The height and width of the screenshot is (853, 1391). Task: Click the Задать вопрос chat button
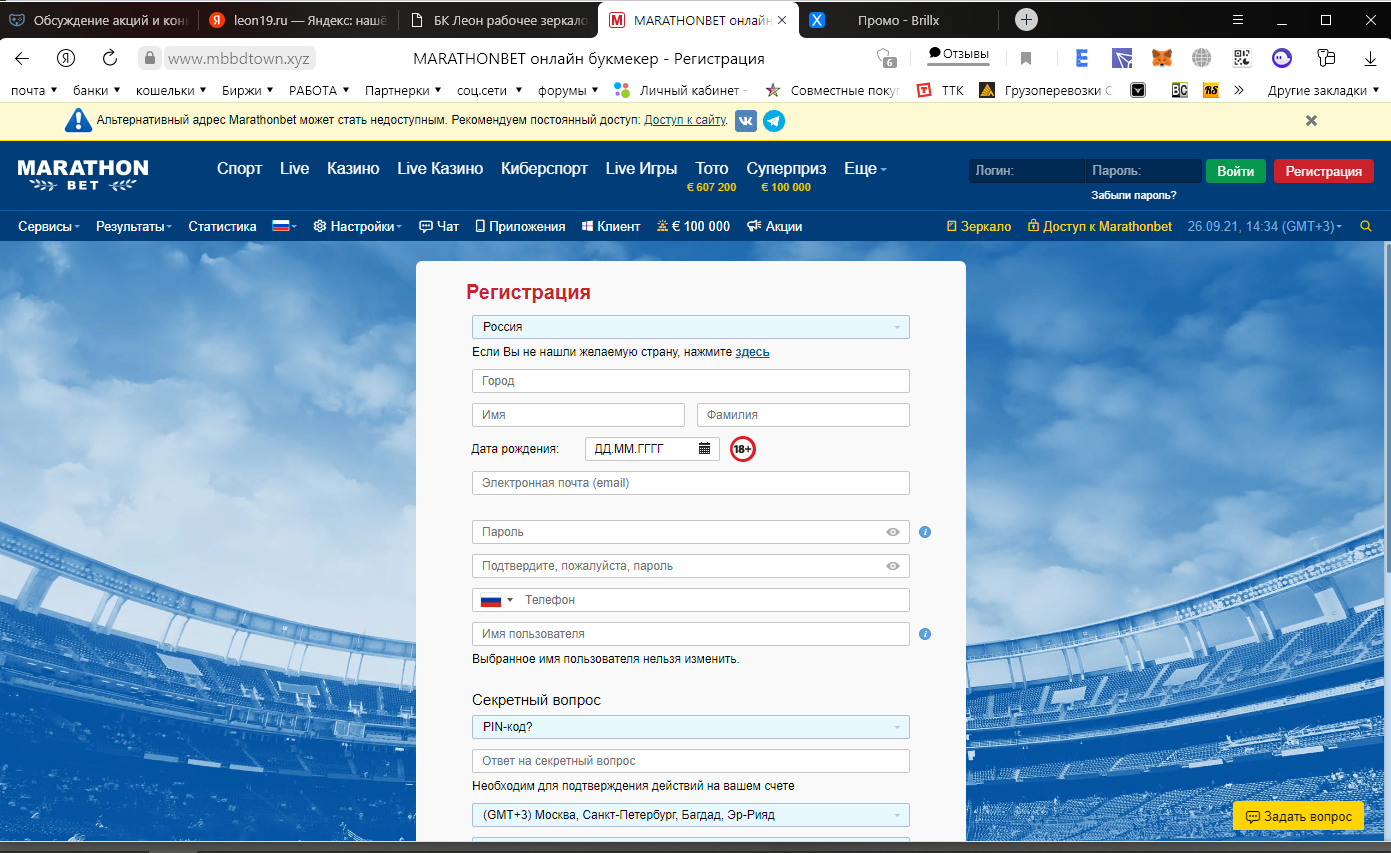[1298, 816]
